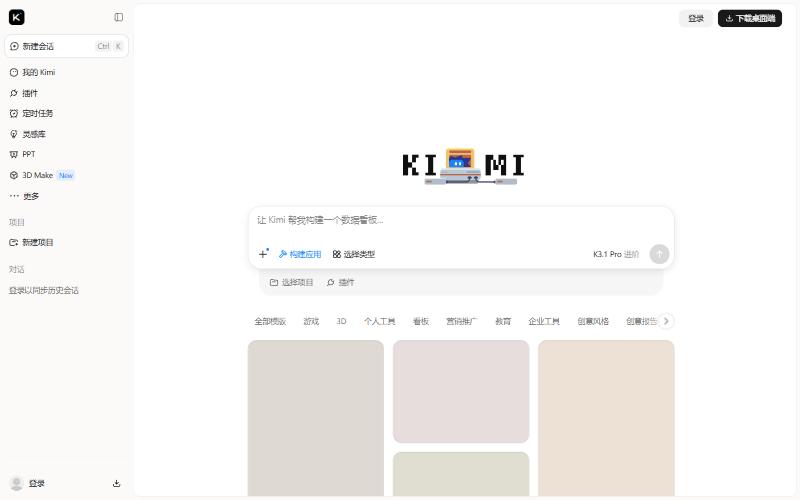The width and height of the screenshot is (800, 500).
Task: Open the tall grey template card
Action: click(x=316, y=418)
